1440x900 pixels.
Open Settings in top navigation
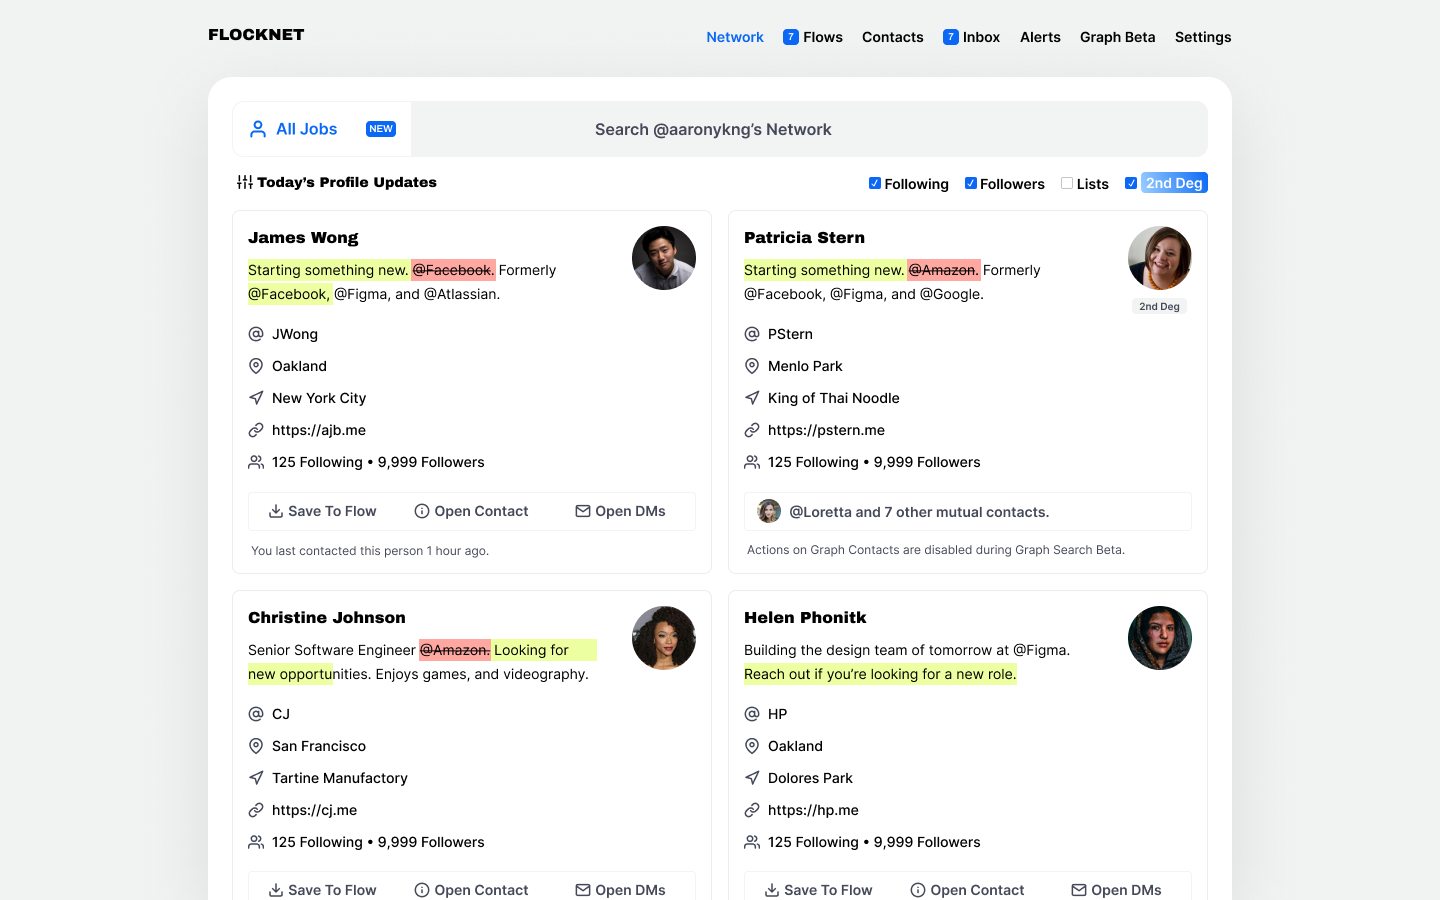(x=1203, y=37)
